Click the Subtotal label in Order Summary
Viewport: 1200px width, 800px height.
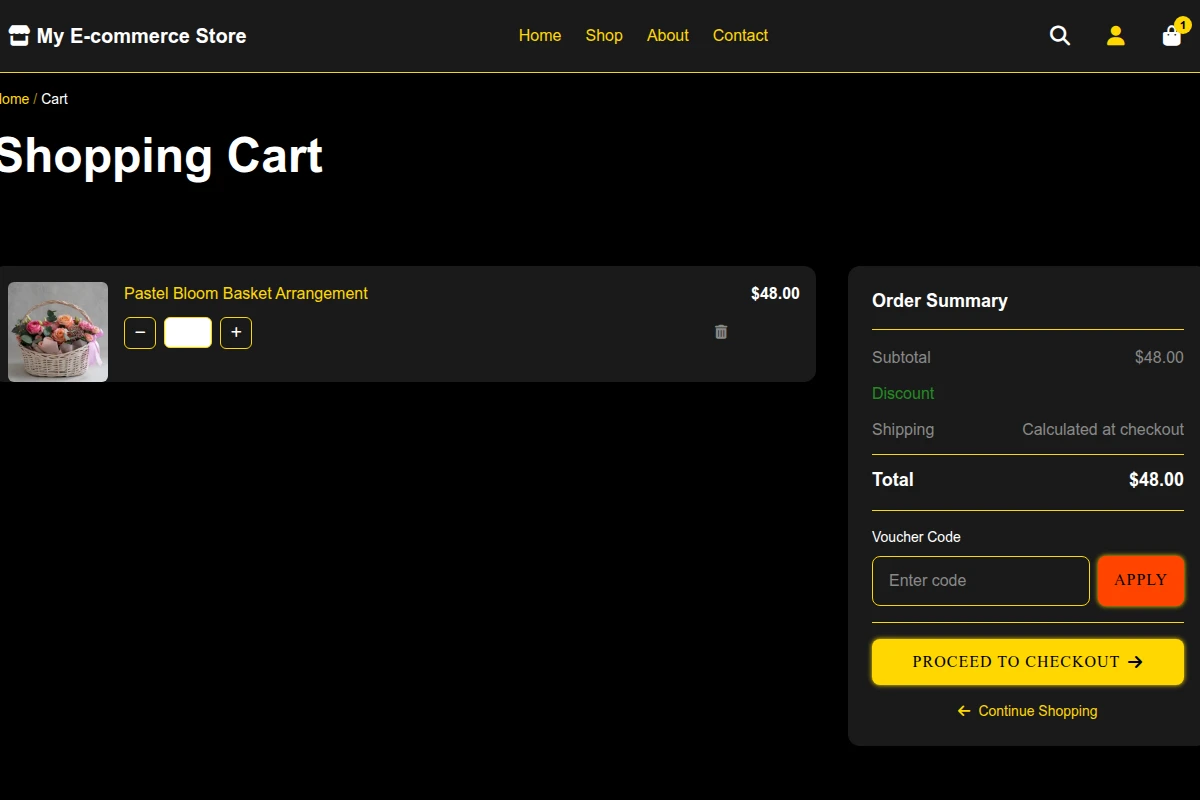tap(901, 357)
